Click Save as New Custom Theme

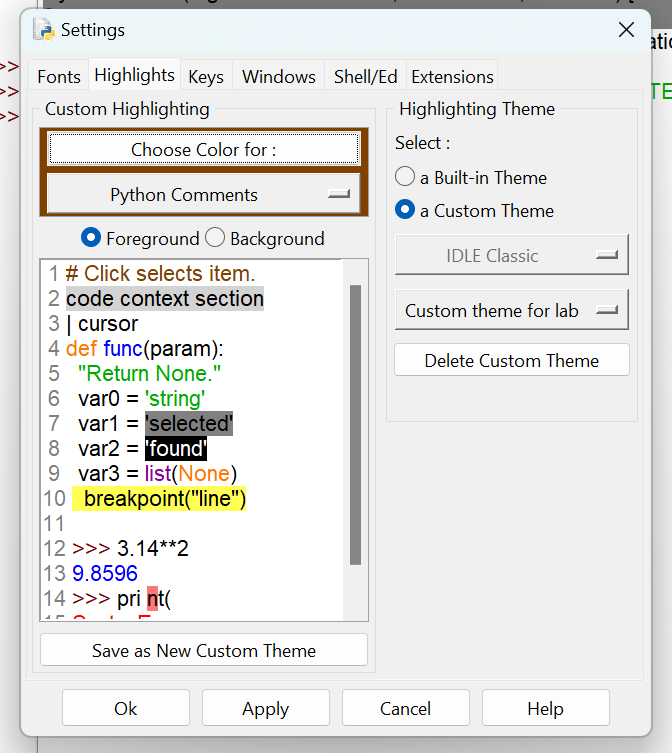pos(204,651)
